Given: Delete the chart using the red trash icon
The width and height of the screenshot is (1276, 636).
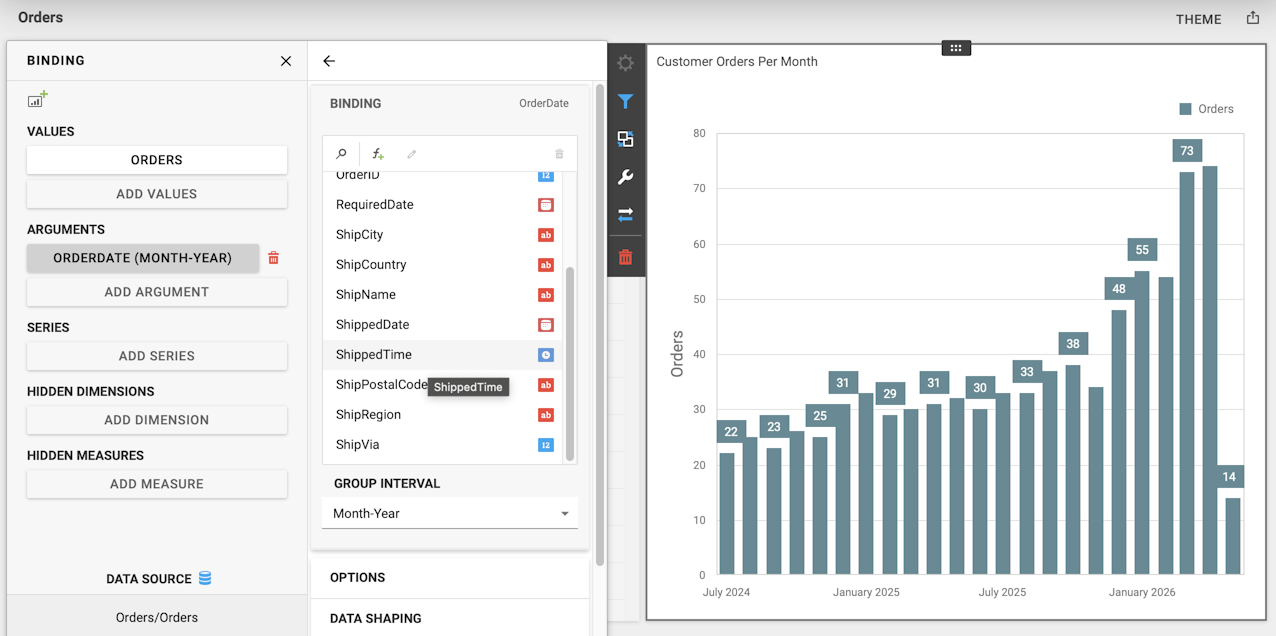Looking at the screenshot, I should pos(625,256).
